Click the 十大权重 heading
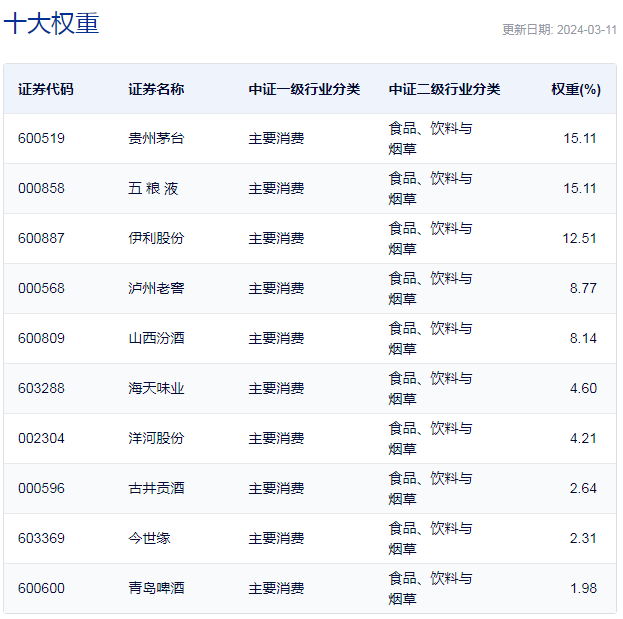The height and width of the screenshot is (619, 623). (x=51, y=23)
